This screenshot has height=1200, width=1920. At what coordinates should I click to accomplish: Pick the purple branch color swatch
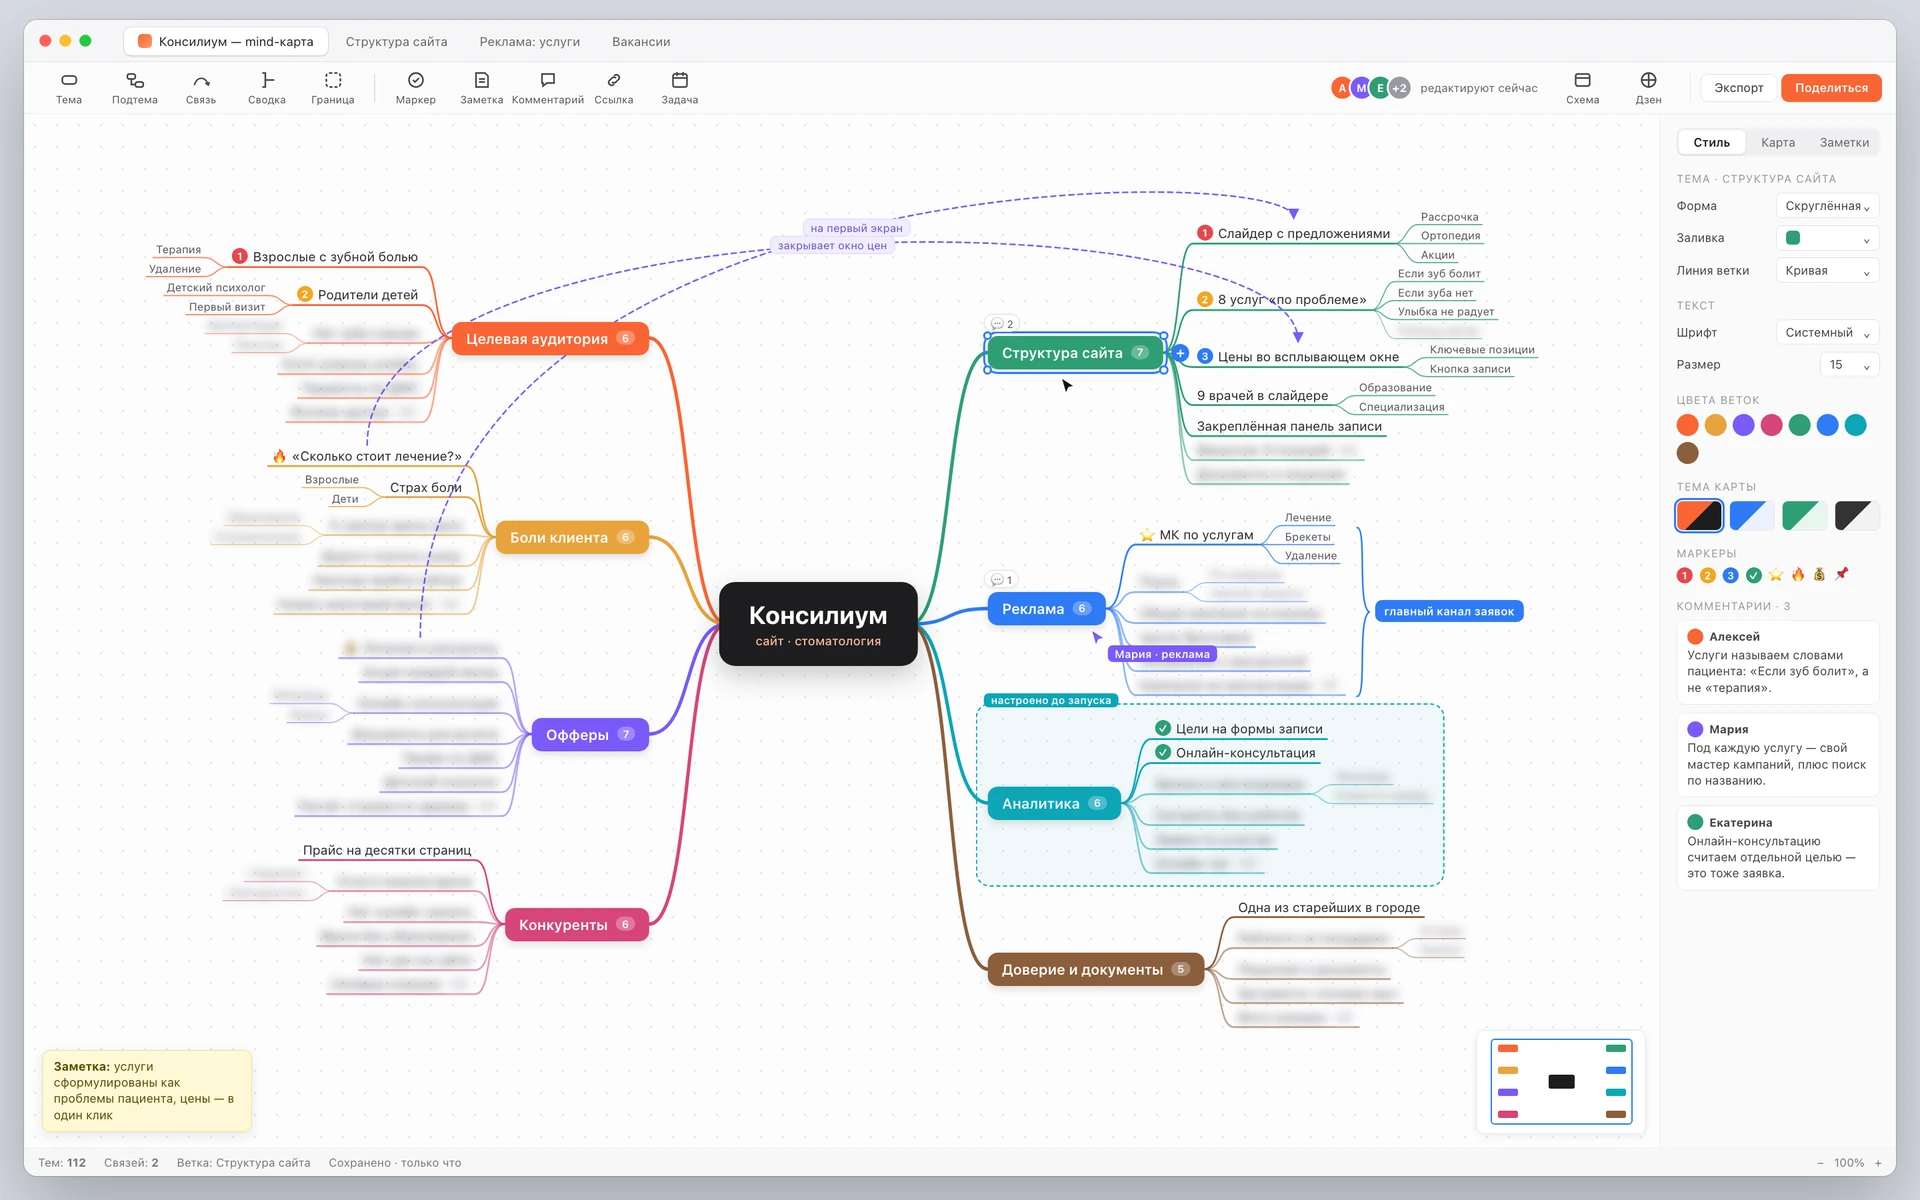pos(1743,425)
